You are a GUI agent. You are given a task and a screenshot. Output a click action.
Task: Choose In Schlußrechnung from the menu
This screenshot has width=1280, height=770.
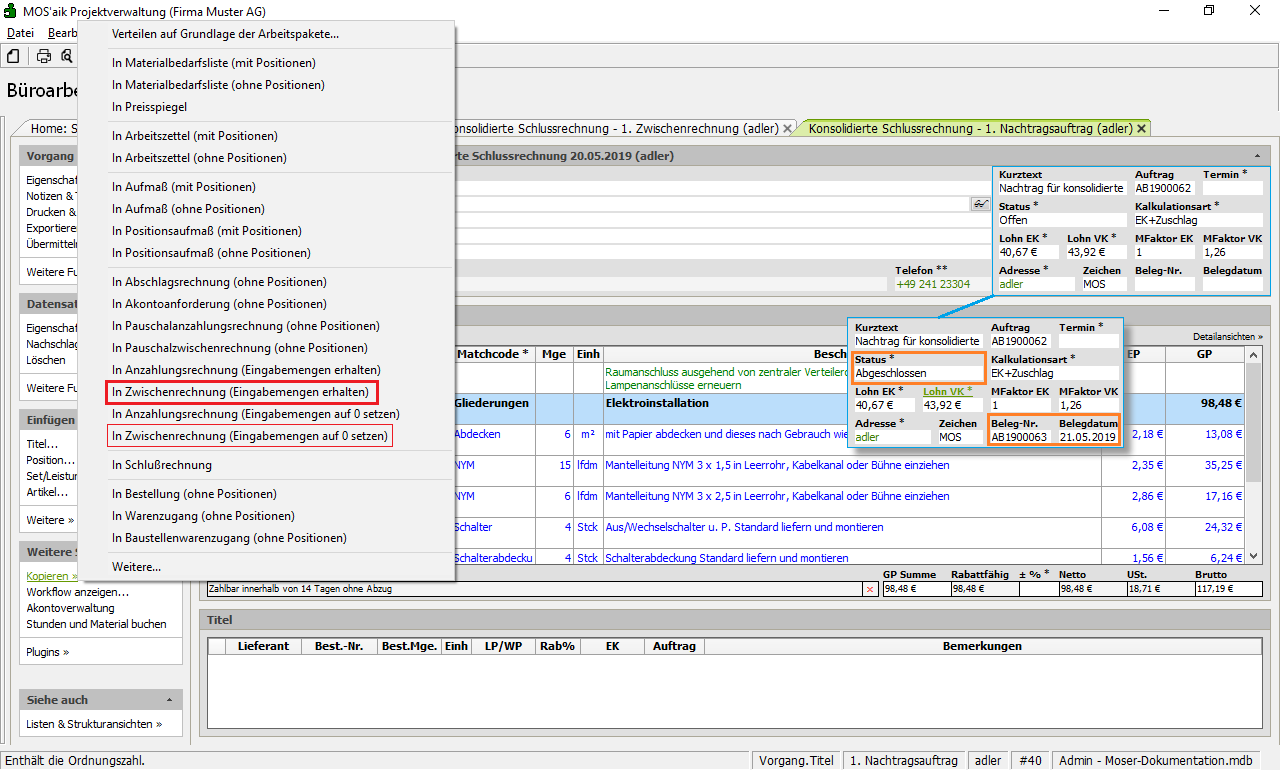pos(162,465)
